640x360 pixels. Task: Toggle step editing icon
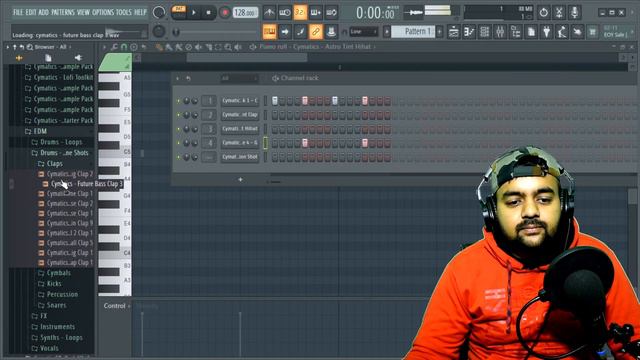pos(300,31)
